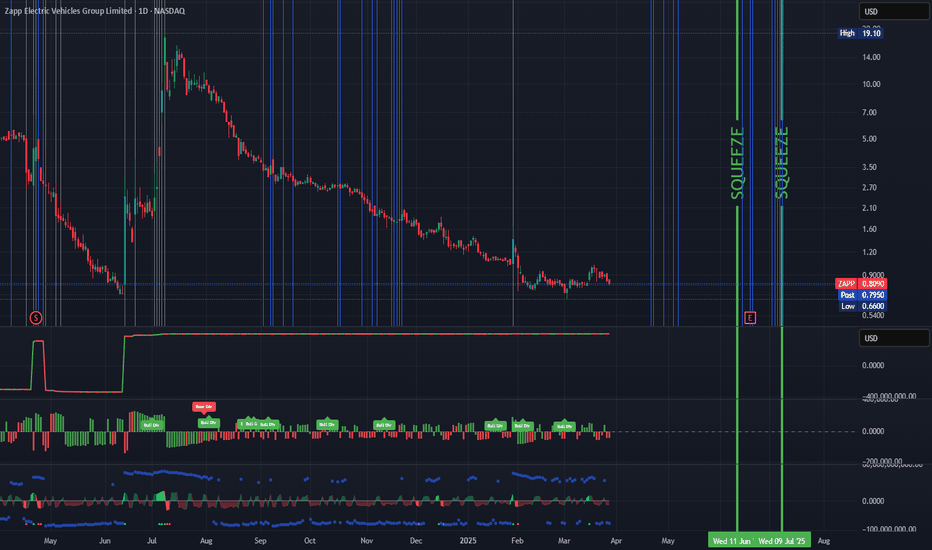
Task: Click the 7.00 price axis value
Action: click(x=869, y=112)
